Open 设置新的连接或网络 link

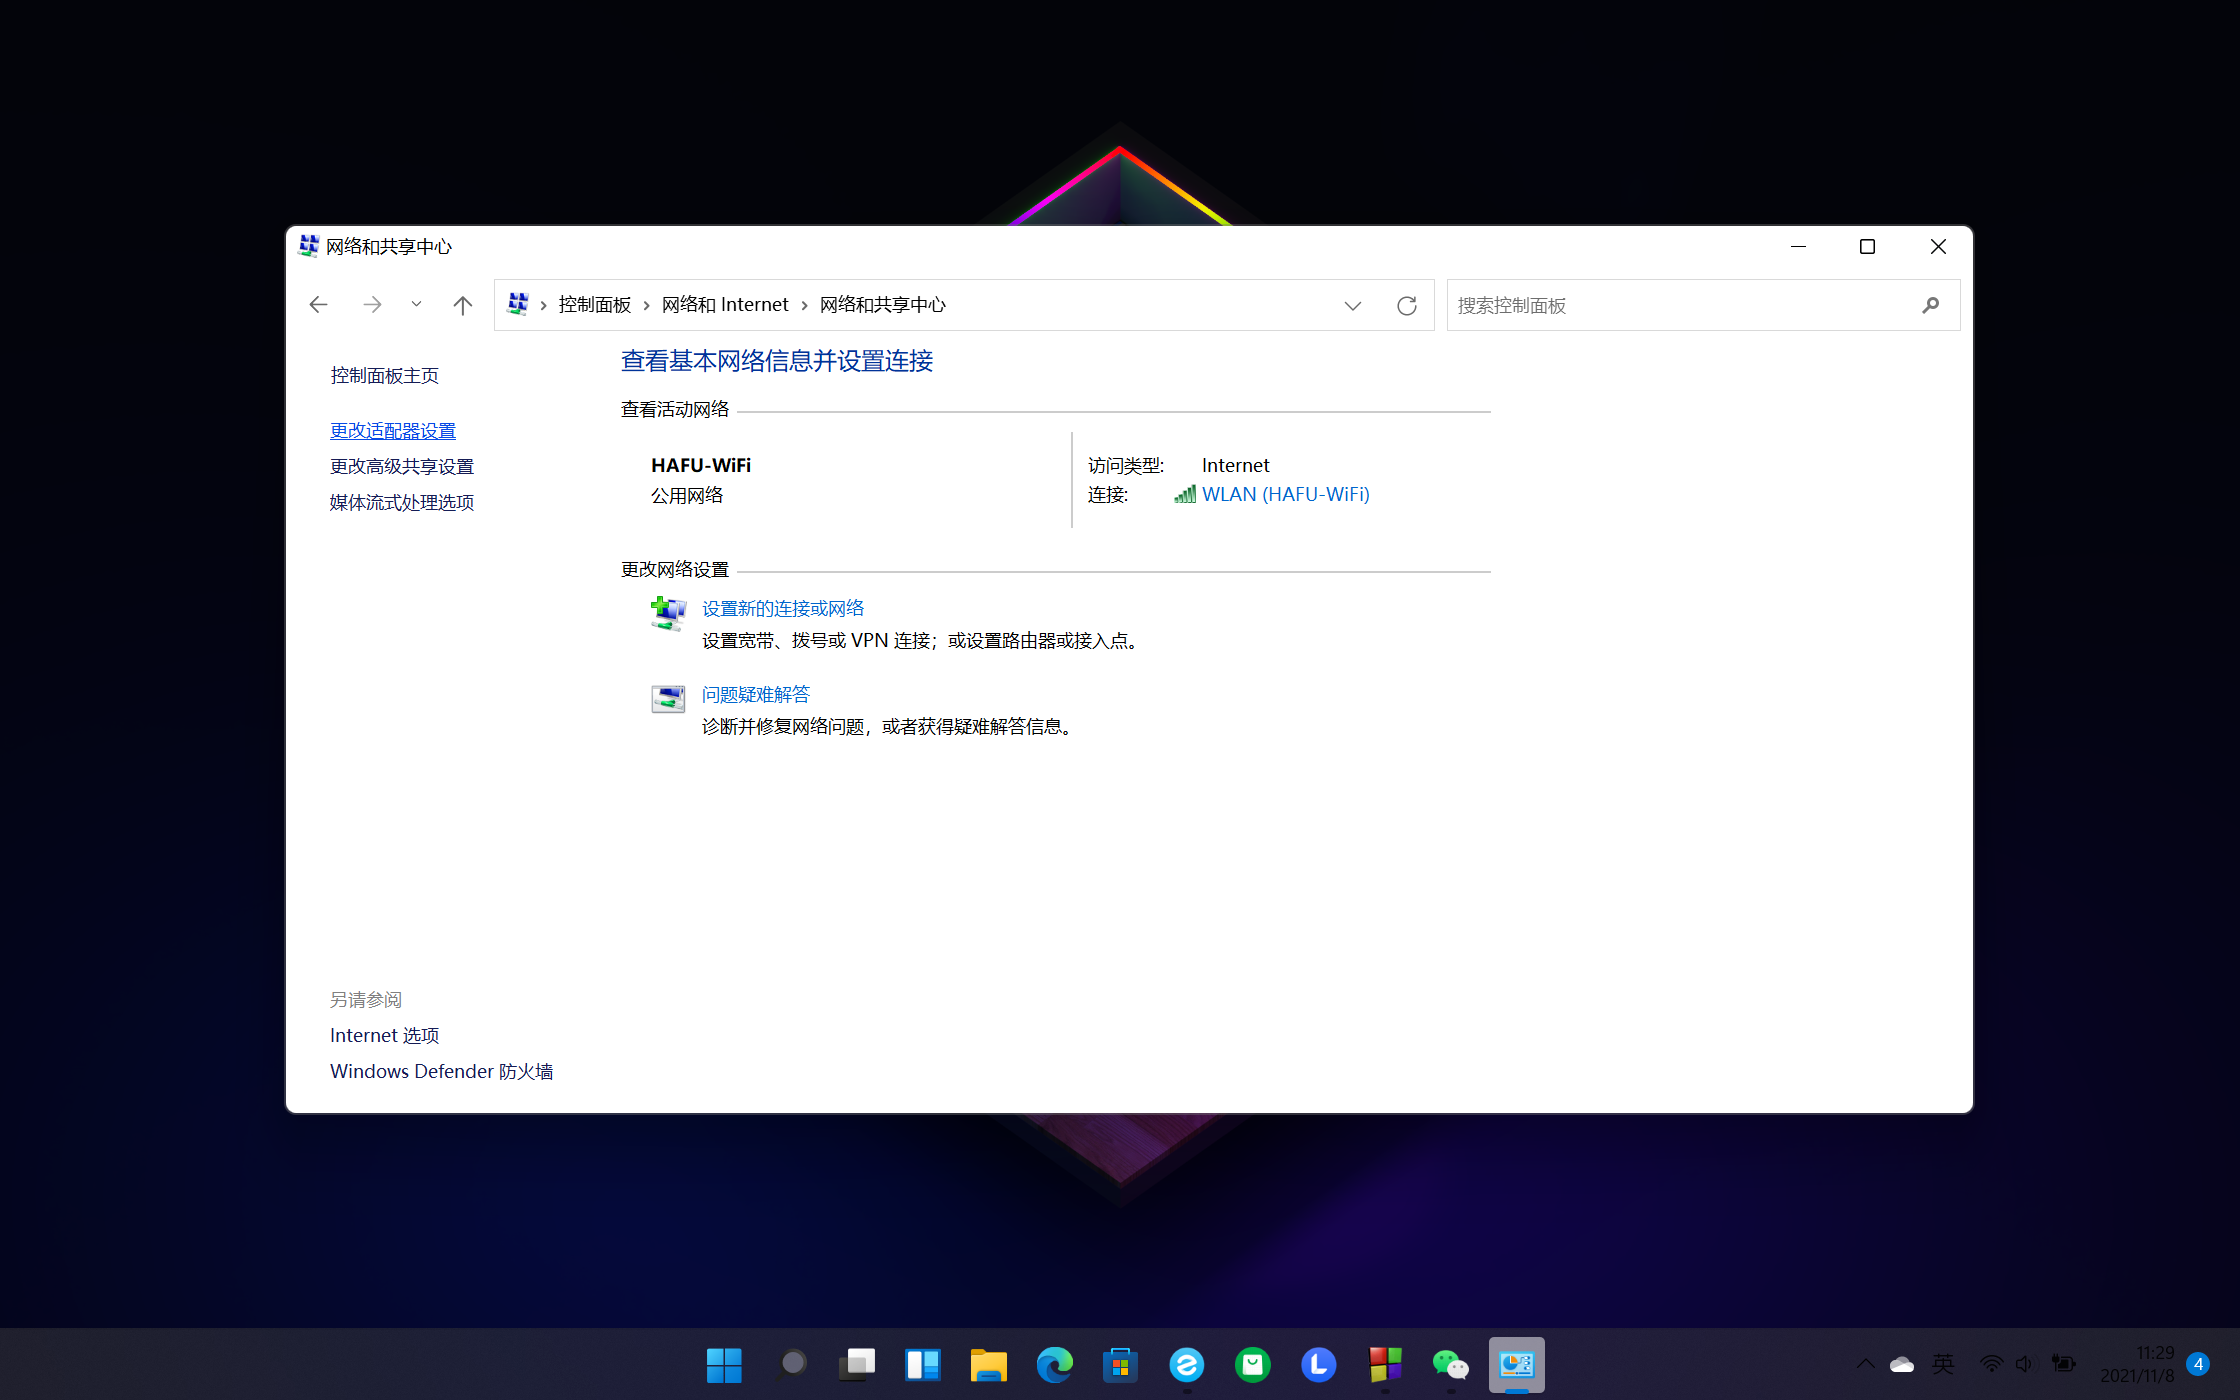pyautogui.click(x=782, y=608)
